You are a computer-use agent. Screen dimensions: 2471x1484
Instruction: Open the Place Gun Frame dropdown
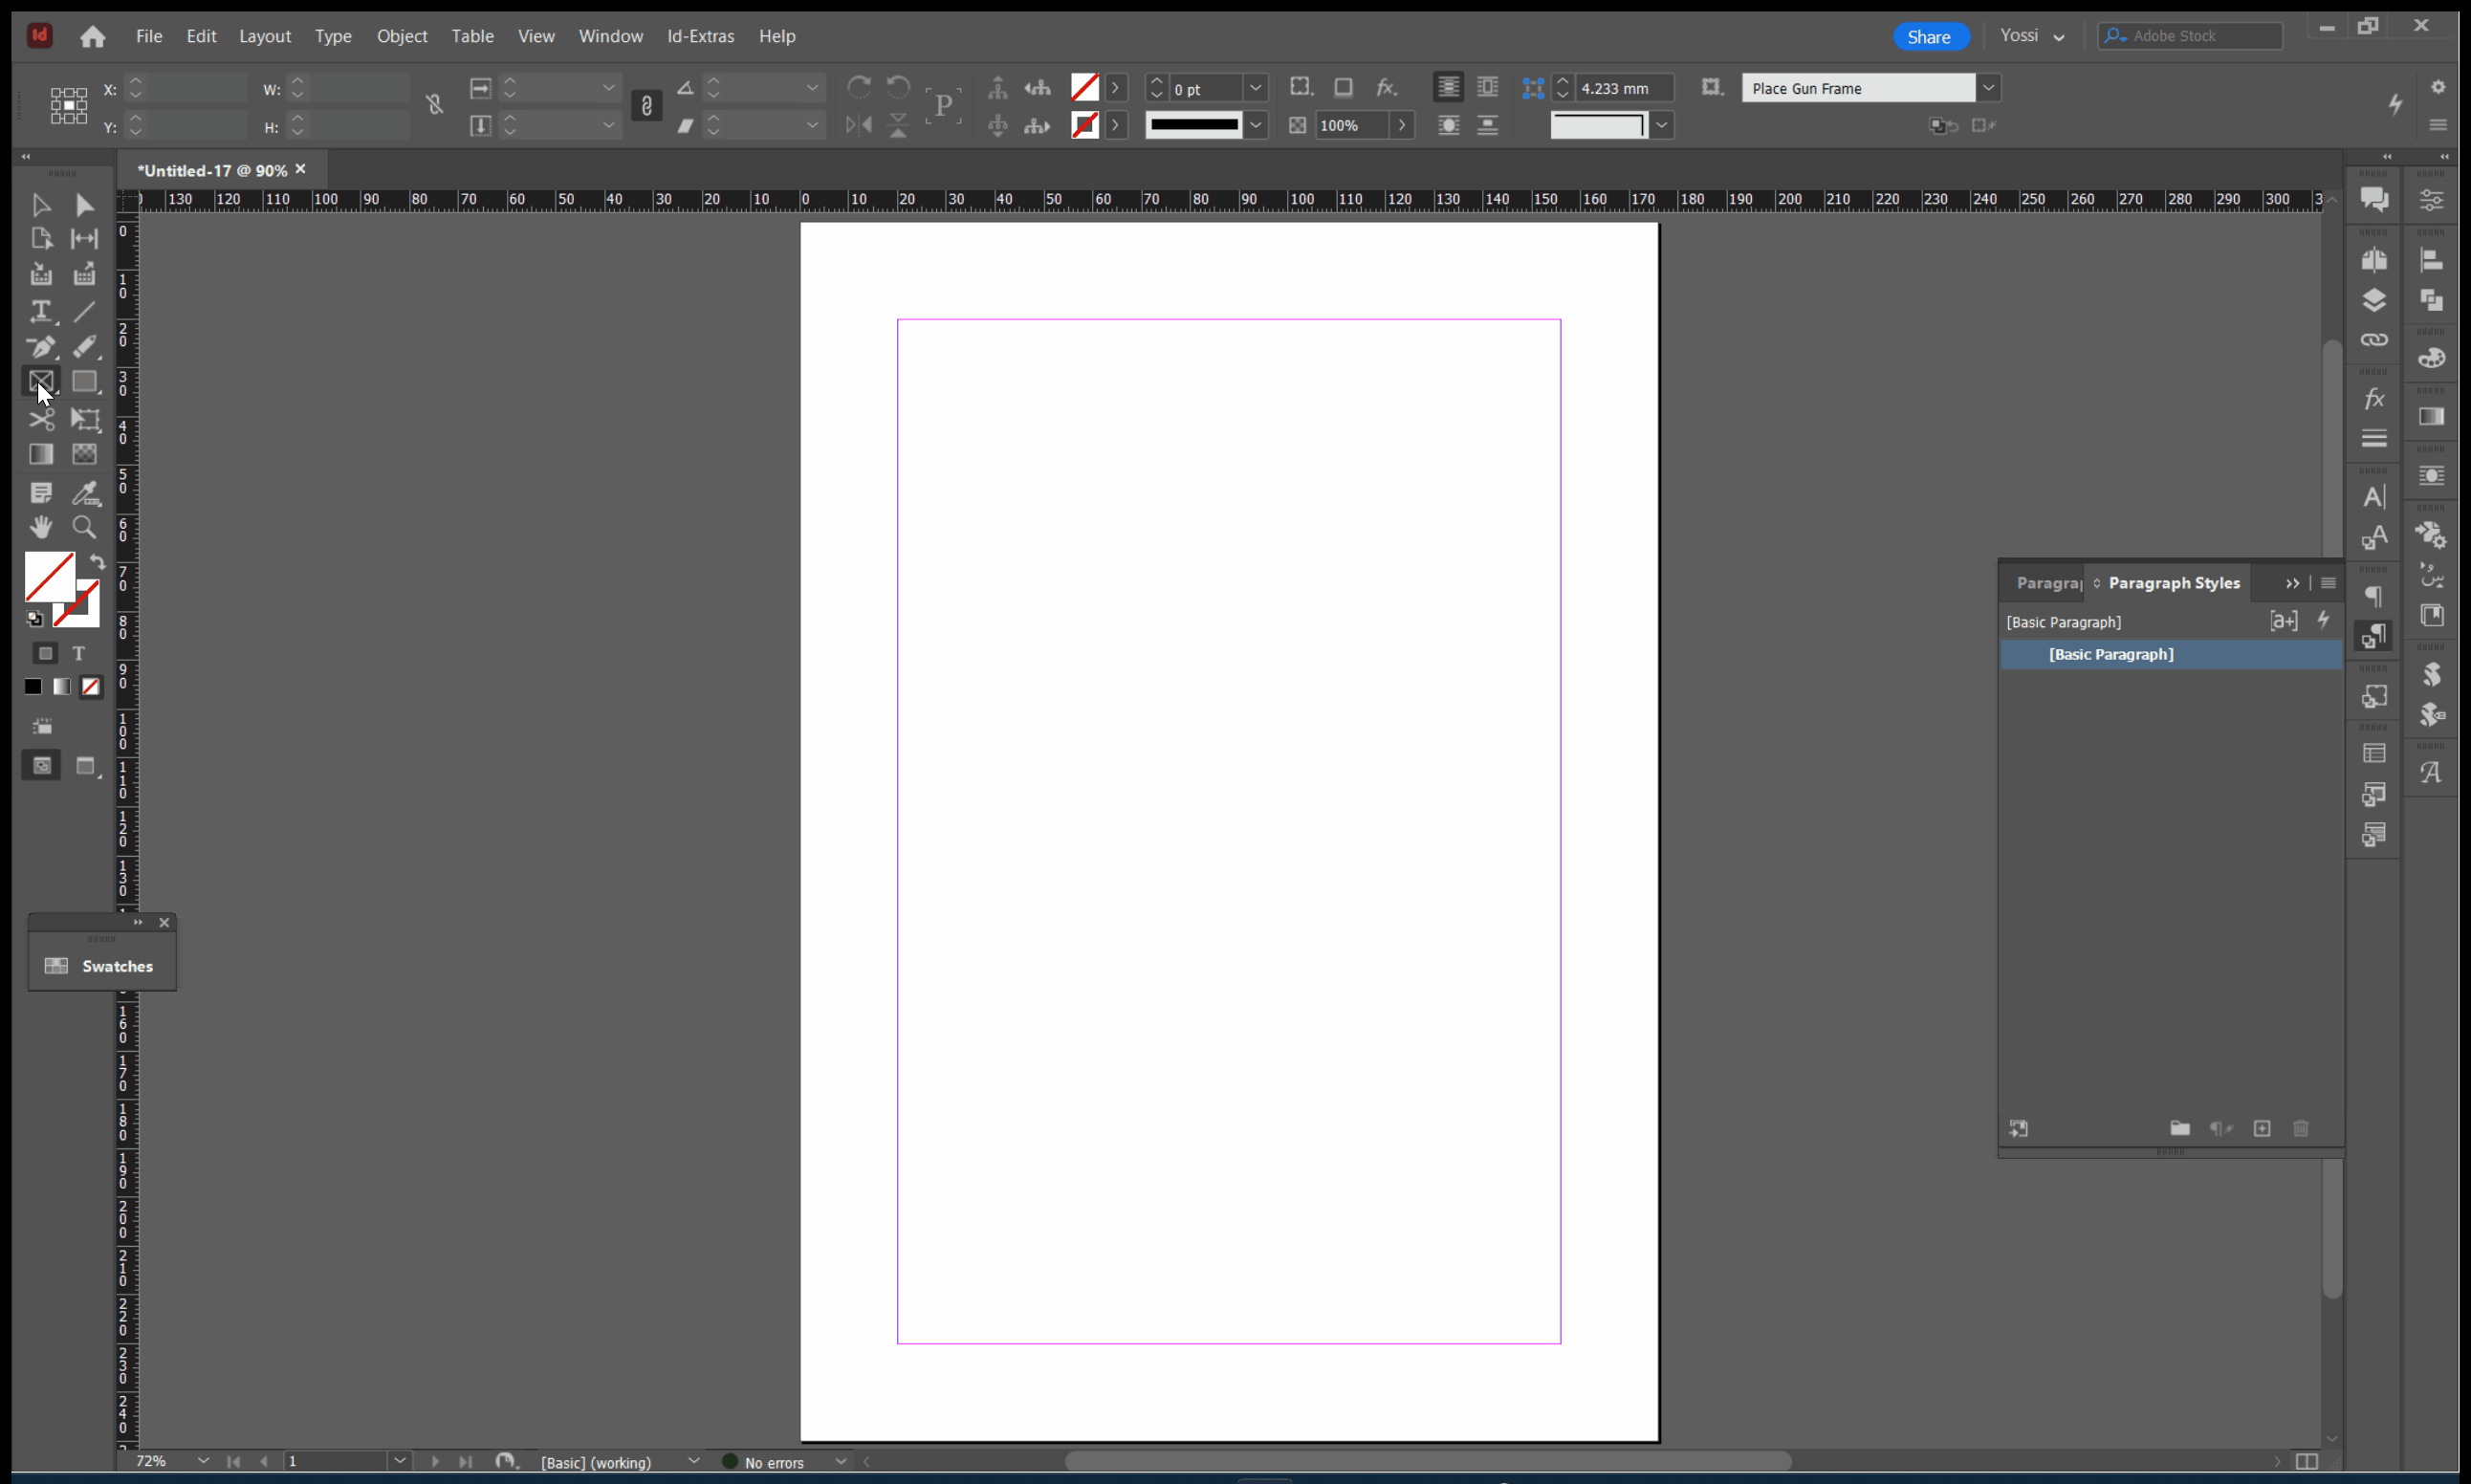[x=1988, y=88]
